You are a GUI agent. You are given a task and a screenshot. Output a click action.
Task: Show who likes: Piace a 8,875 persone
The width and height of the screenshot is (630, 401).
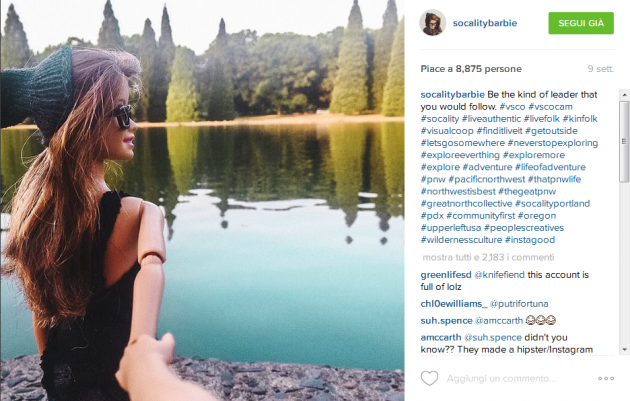[471, 69]
